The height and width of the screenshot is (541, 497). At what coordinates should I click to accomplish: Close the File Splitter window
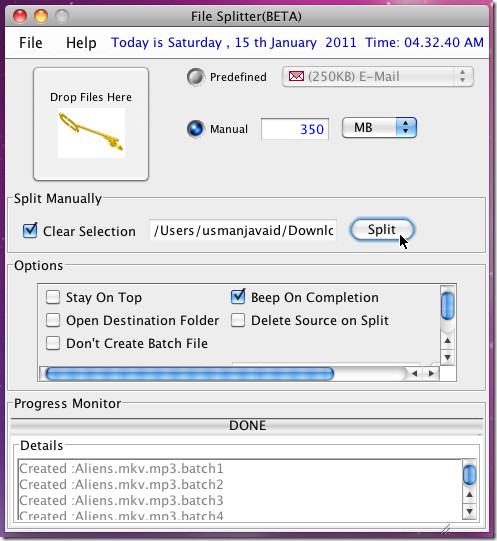[20, 16]
